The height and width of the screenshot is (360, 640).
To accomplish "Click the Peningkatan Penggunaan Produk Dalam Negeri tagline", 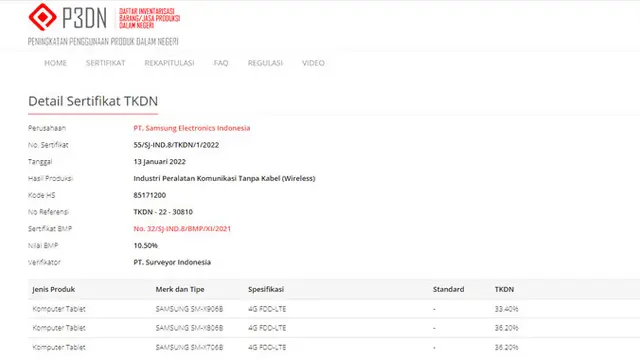I will 103,42.
